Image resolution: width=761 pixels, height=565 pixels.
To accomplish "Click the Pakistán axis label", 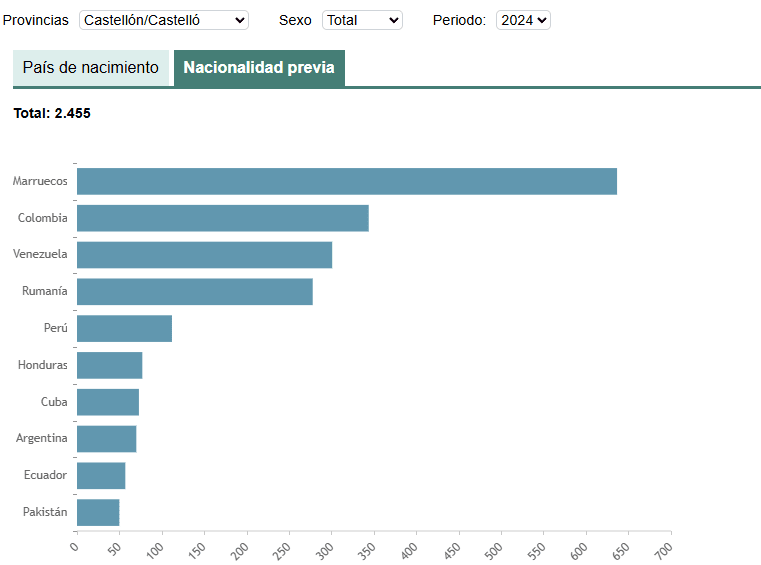I will point(45,512).
